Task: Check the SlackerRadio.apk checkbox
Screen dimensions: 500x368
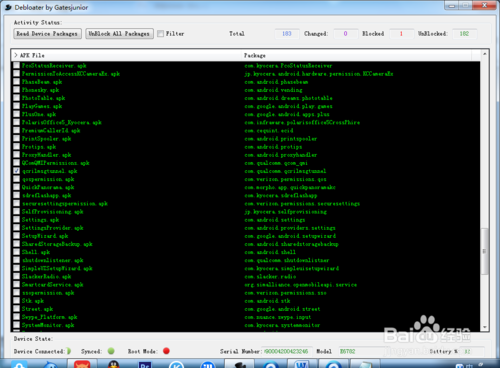Action: coord(16,276)
